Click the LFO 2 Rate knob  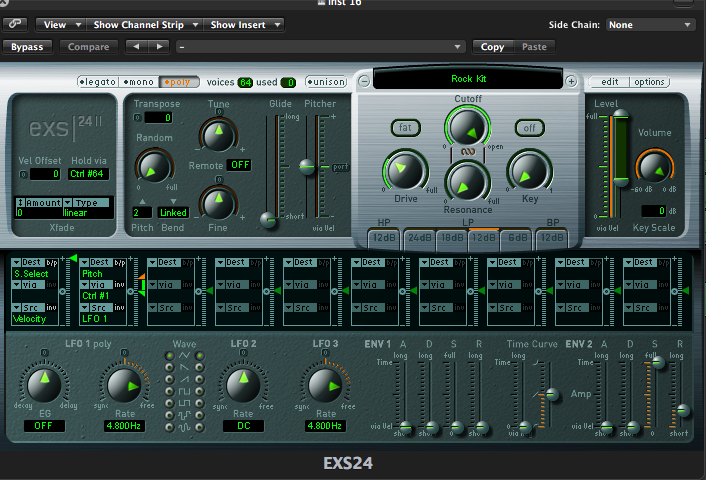[x=243, y=385]
